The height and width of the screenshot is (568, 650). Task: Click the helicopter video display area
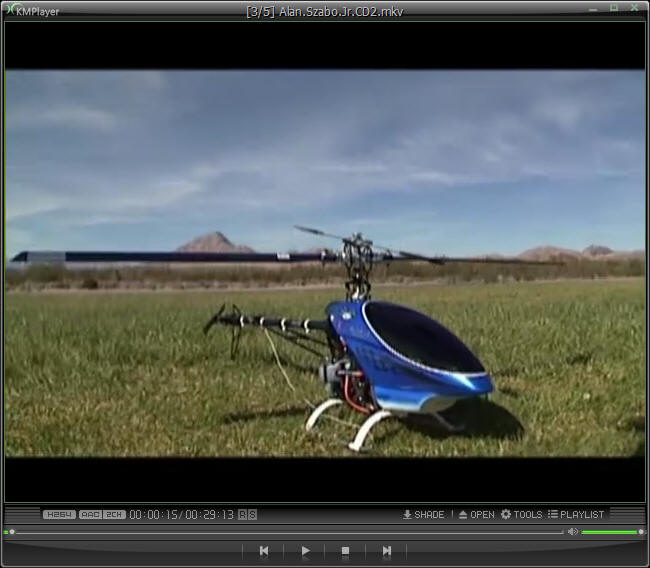[324, 262]
